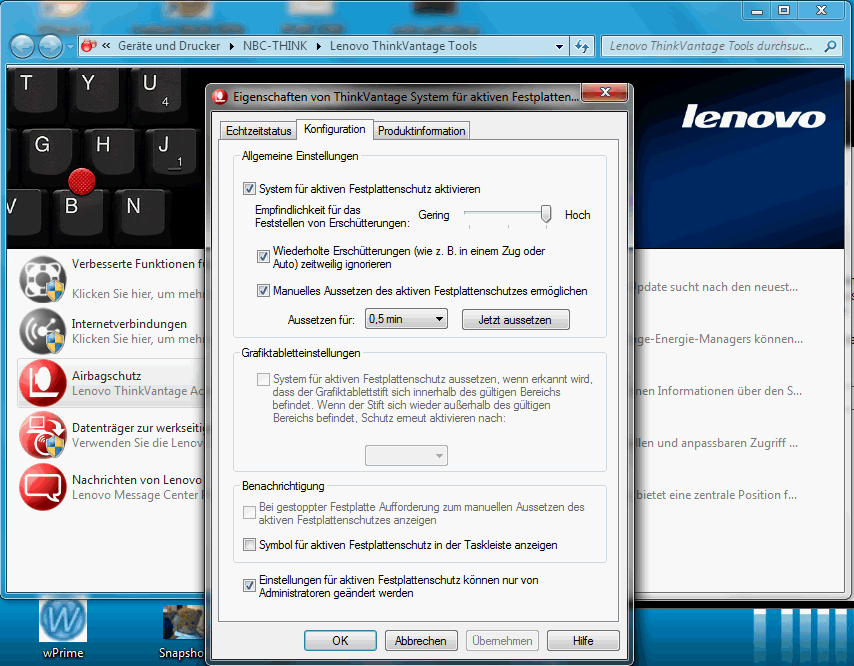Click the back navigation arrow in Explorer
The height and width of the screenshot is (666, 854).
tap(23, 46)
